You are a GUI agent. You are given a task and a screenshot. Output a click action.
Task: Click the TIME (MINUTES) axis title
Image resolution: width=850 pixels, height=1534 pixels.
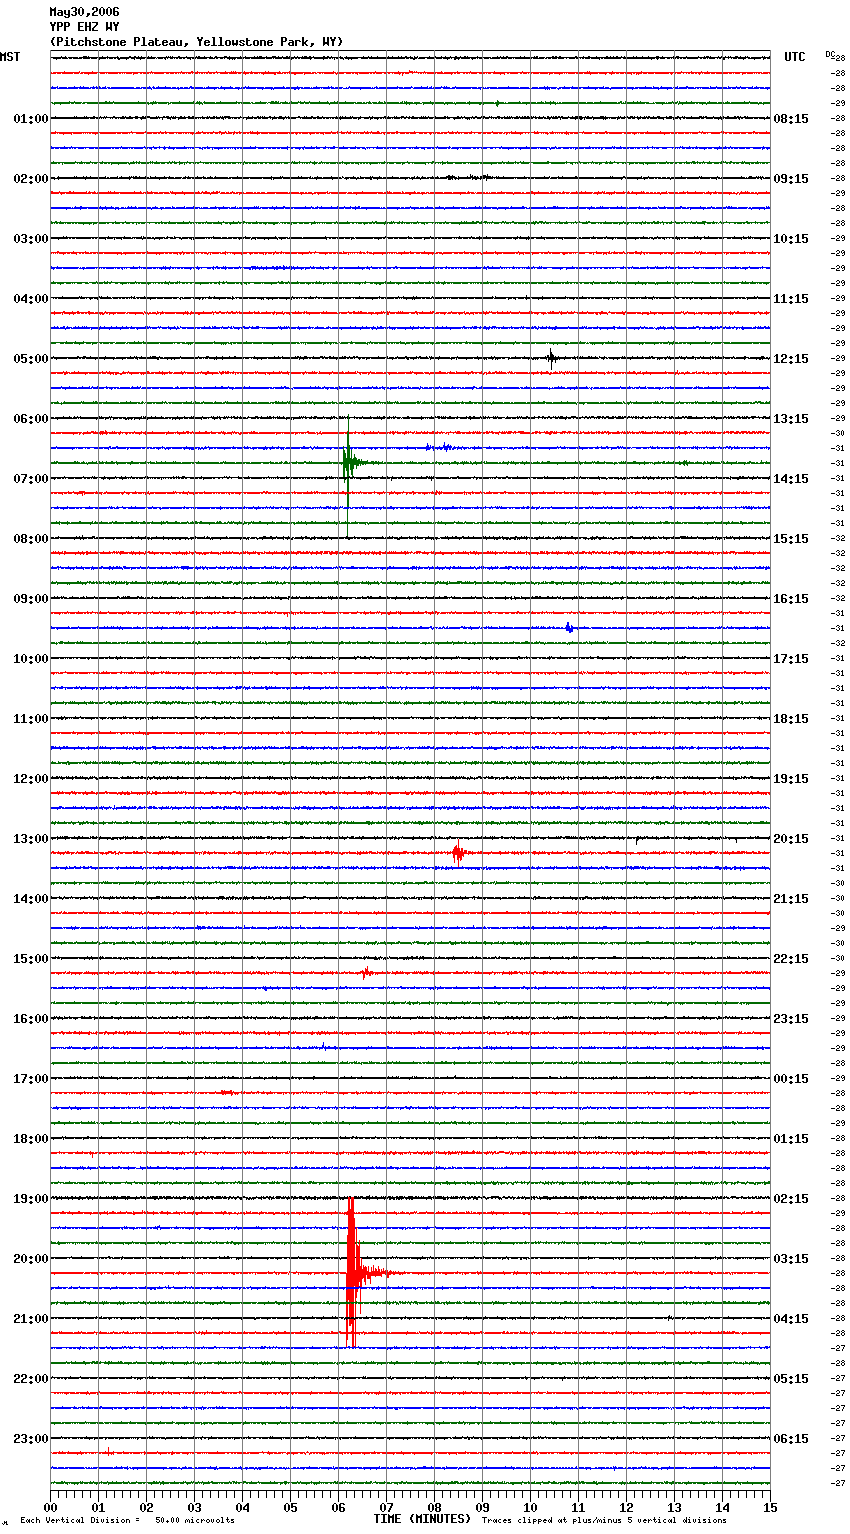click(422, 1519)
